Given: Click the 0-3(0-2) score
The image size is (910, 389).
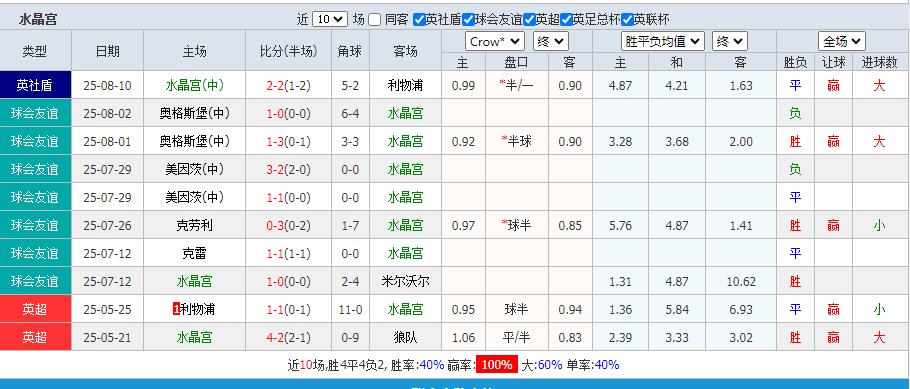Looking at the screenshot, I should tap(288, 225).
